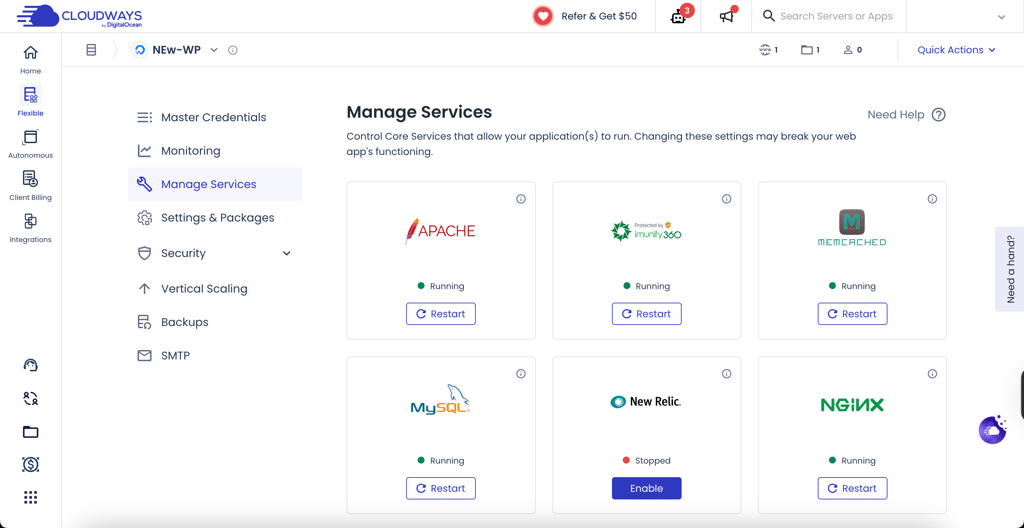
Task: Open the Need a hand? side tab
Action: pos(1010,269)
